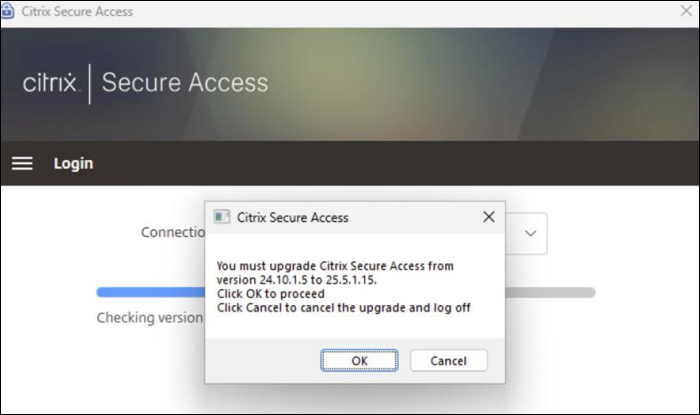This screenshot has width=700, height=415.
Task: Expand the Connection dropdown chevron
Action: pyautogui.click(x=531, y=233)
